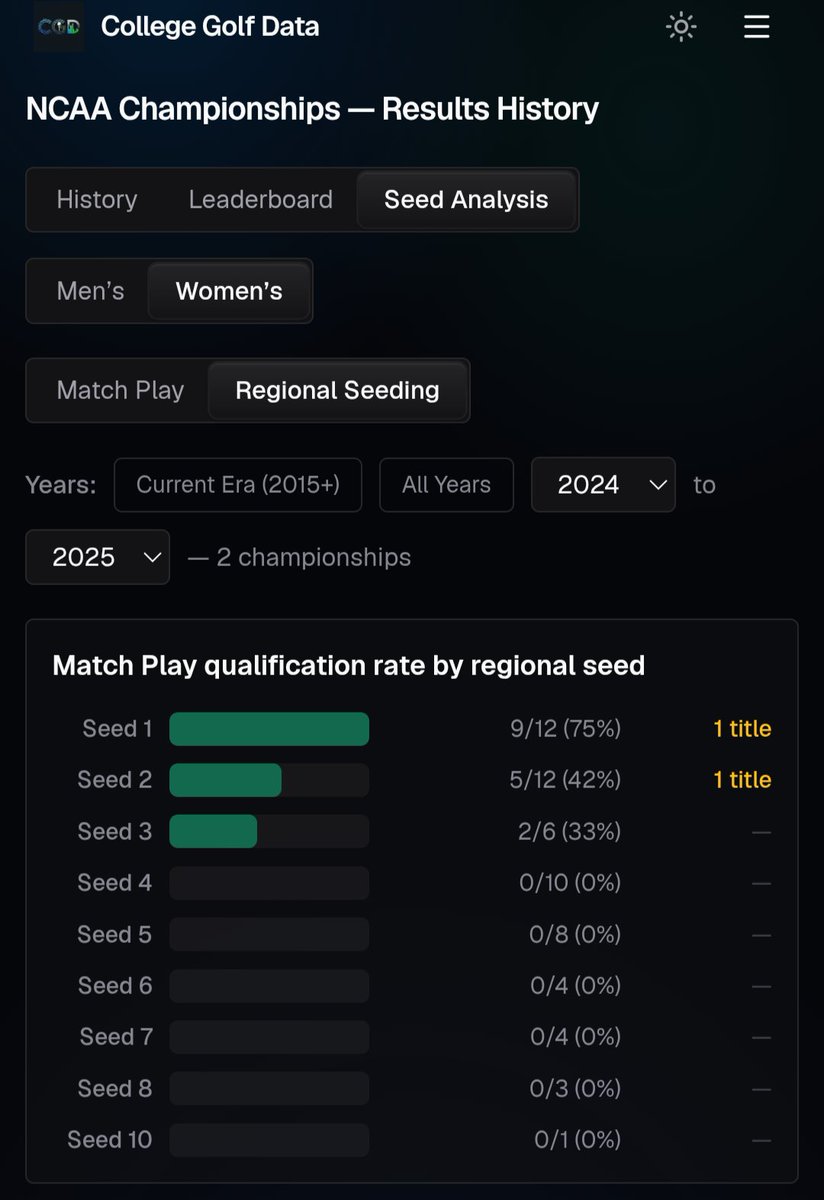Click the All Years button

pos(446,485)
